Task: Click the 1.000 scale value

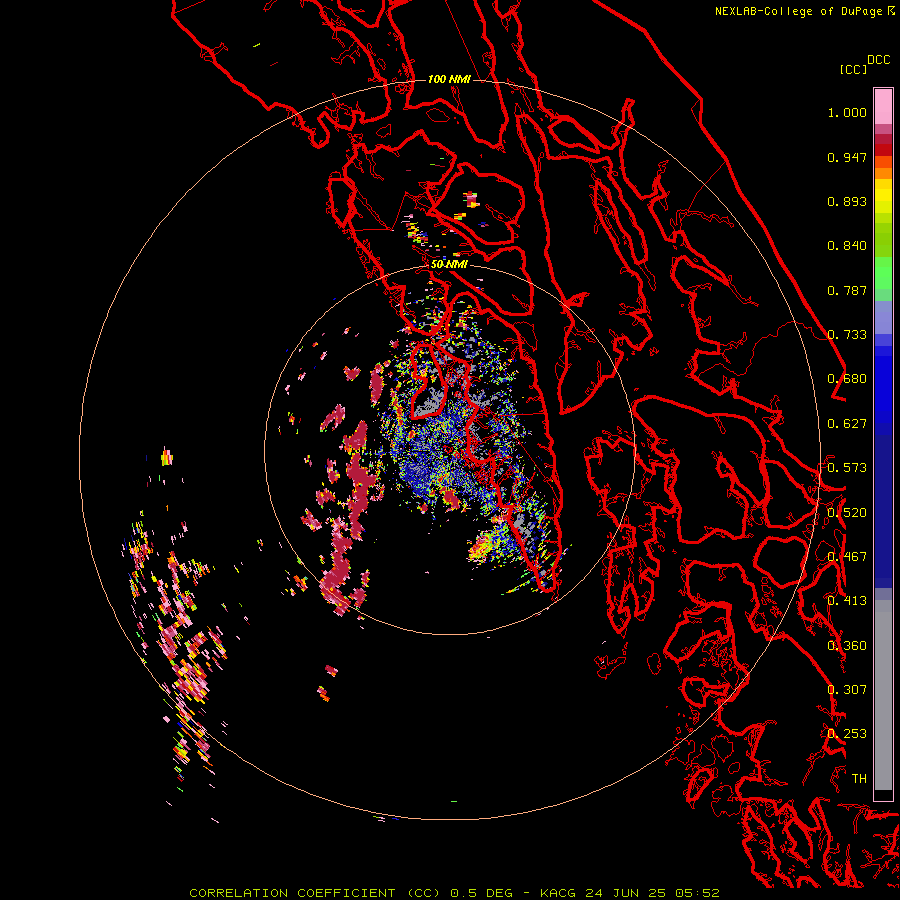Action: coord(847,112)
